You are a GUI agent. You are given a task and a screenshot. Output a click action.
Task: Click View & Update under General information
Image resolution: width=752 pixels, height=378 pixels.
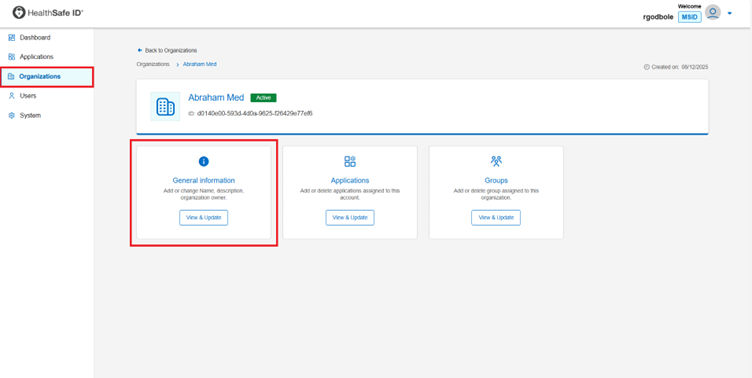tap(204, 217)
